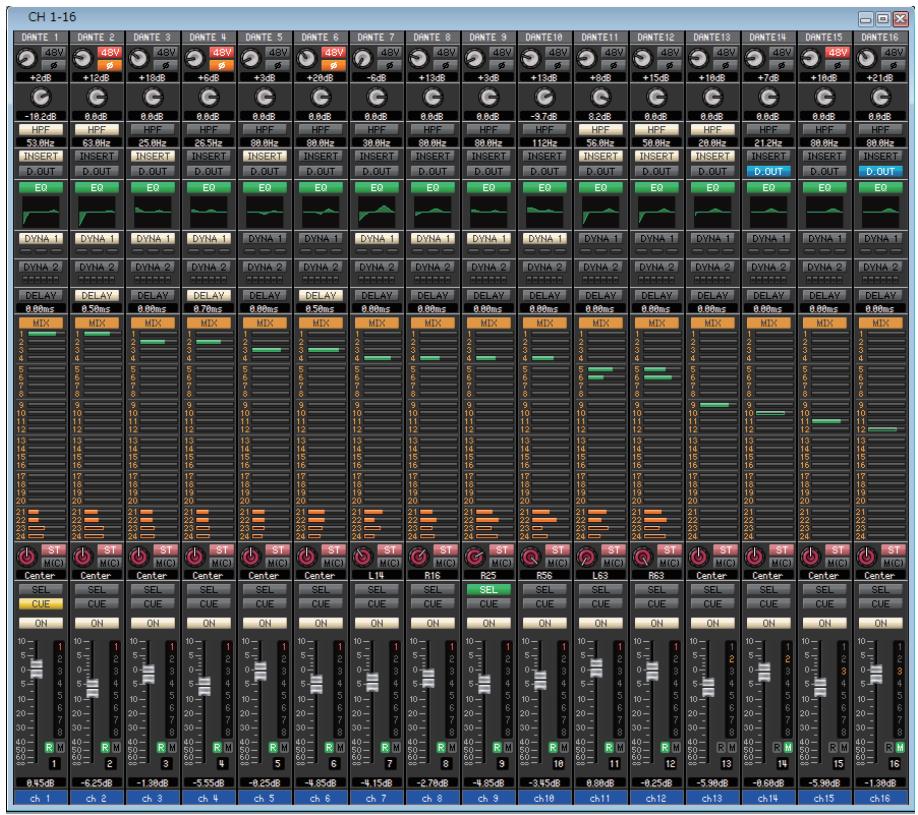The width and height of the screenshot is (918, 815).
Task: Click the digital gain knob above -9.7dB on channel 10
Action: tap(544, 97)
